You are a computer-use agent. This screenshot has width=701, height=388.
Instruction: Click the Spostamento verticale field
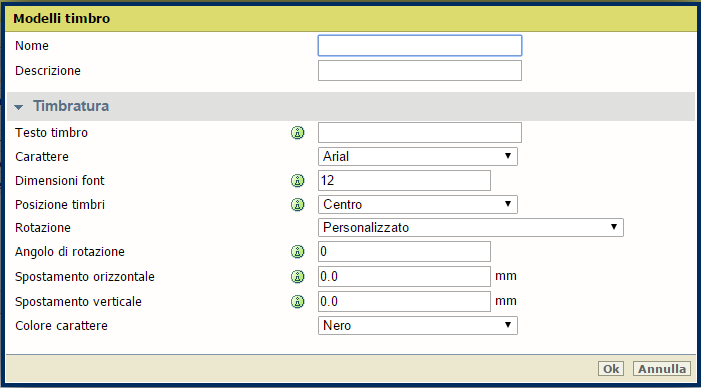coord(404,302)
